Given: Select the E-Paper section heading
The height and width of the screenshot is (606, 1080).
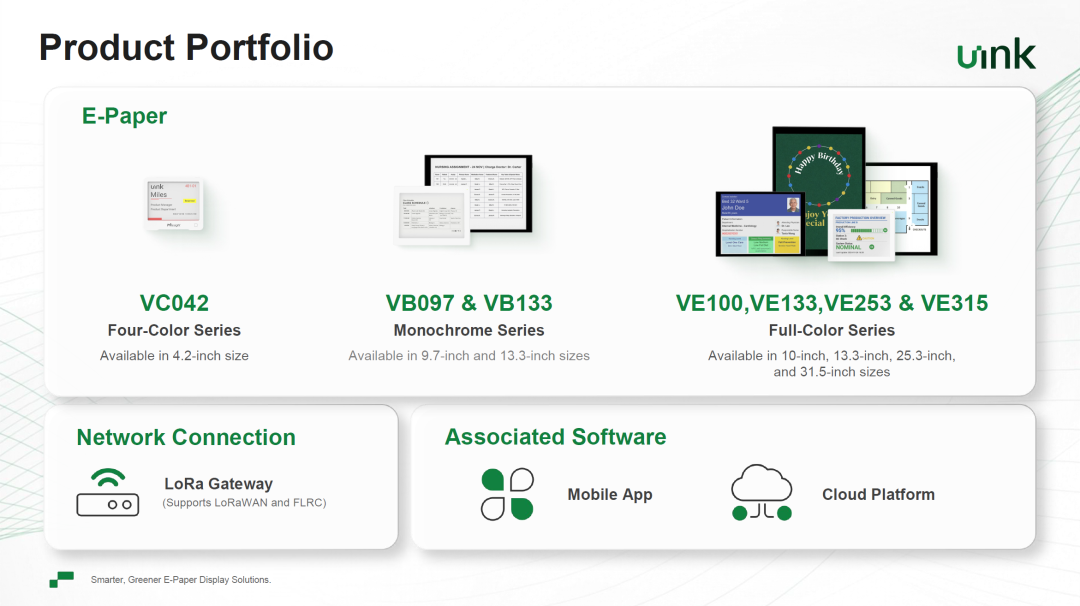Looking at the screenshot, I should 124,116.
